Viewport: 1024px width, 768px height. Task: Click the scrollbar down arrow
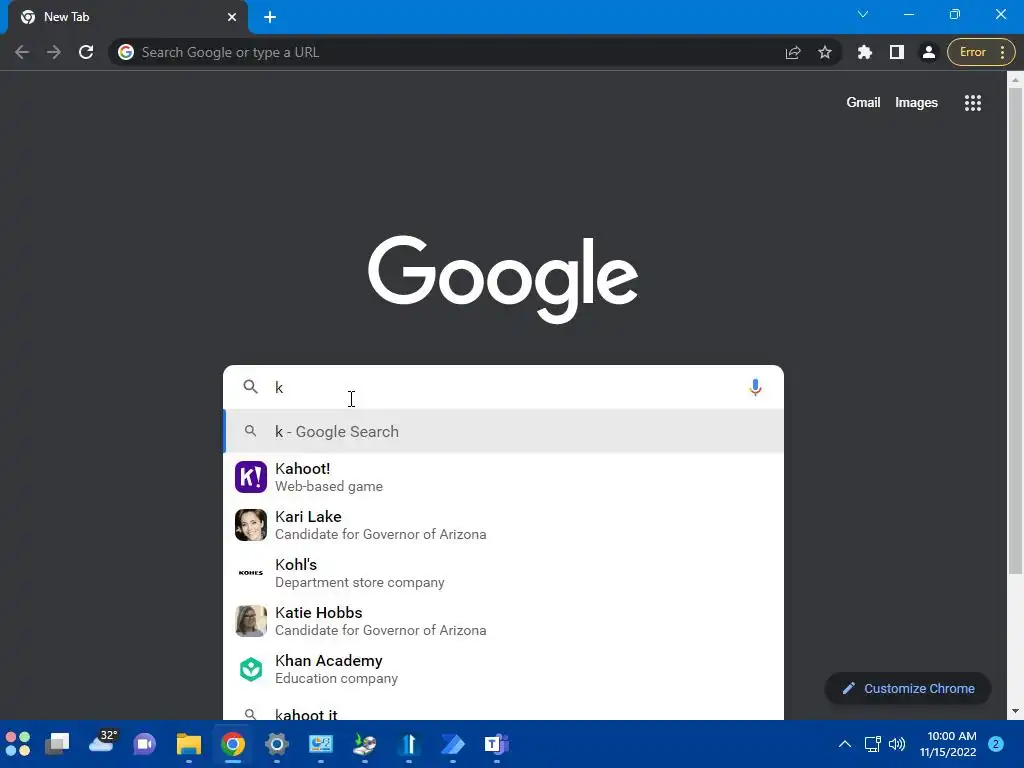point(1015,711)
